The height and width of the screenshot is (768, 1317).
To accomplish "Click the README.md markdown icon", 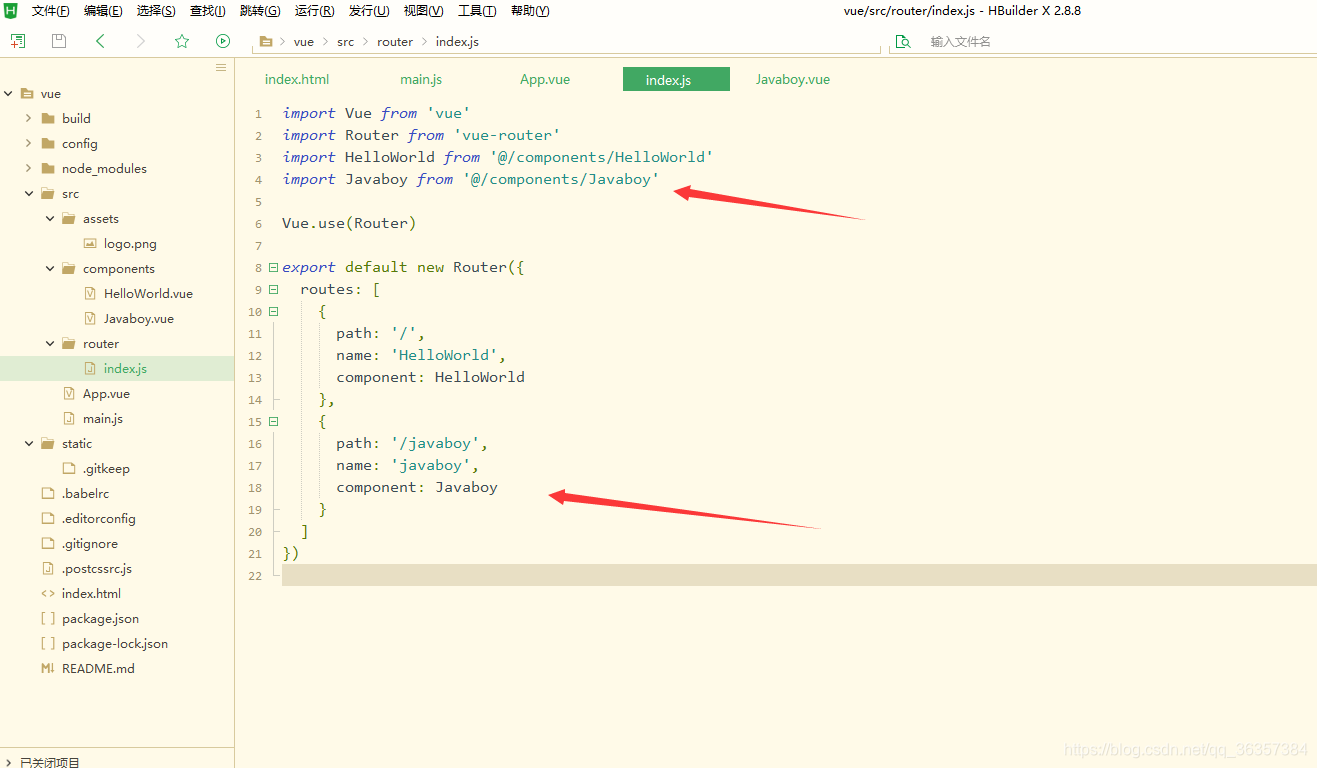I will [47, 668].
